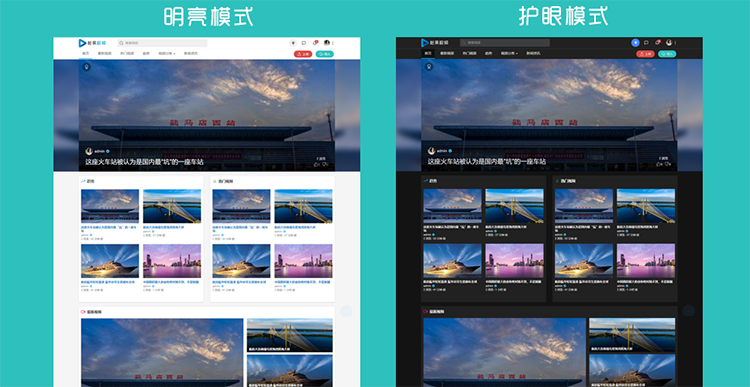The image size is (750, 387).
Task: Select 最新视频 tab in light mode navigation
Action: (105, 54)
